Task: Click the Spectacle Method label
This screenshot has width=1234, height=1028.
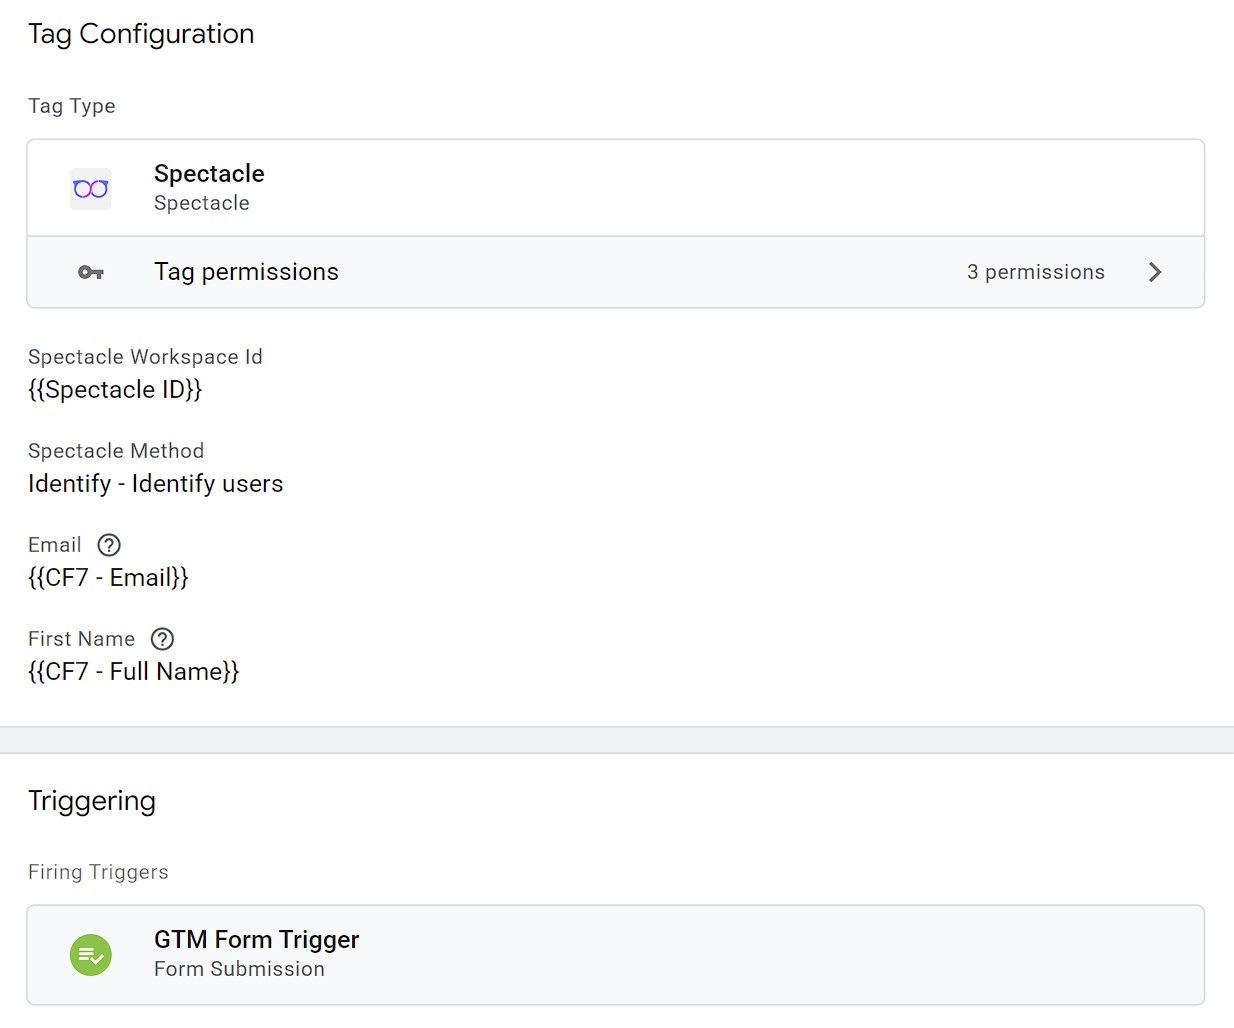Action: (116, 451)
